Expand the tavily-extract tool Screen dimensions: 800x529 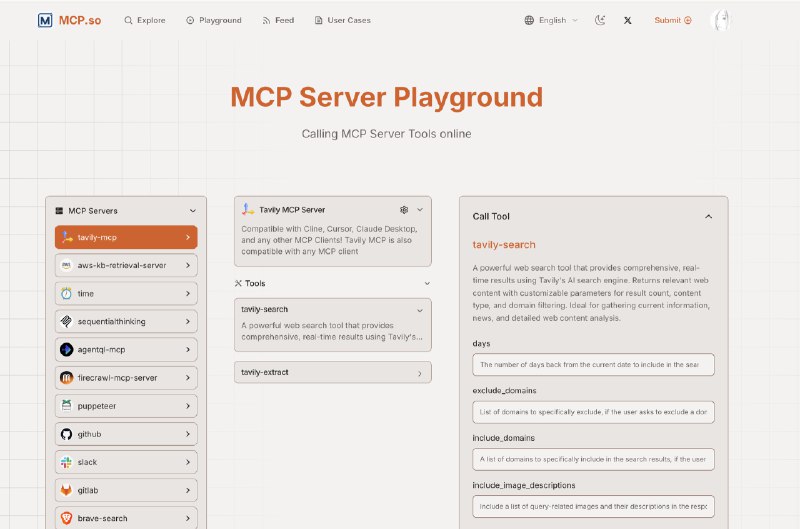click(x=333, y=372)
